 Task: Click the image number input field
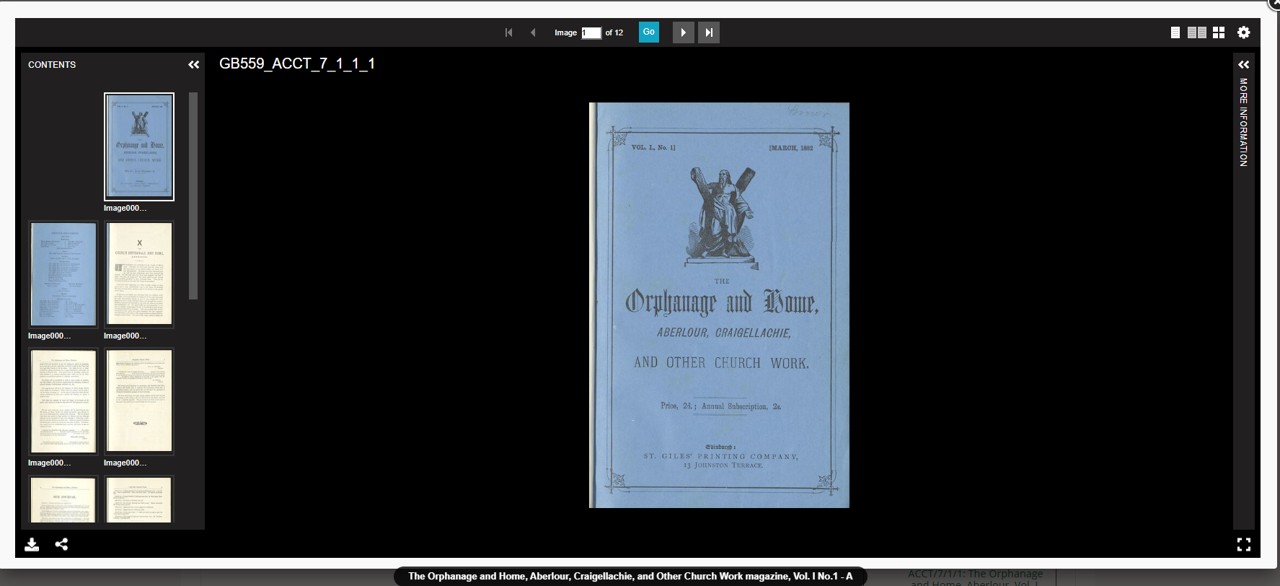591,33
